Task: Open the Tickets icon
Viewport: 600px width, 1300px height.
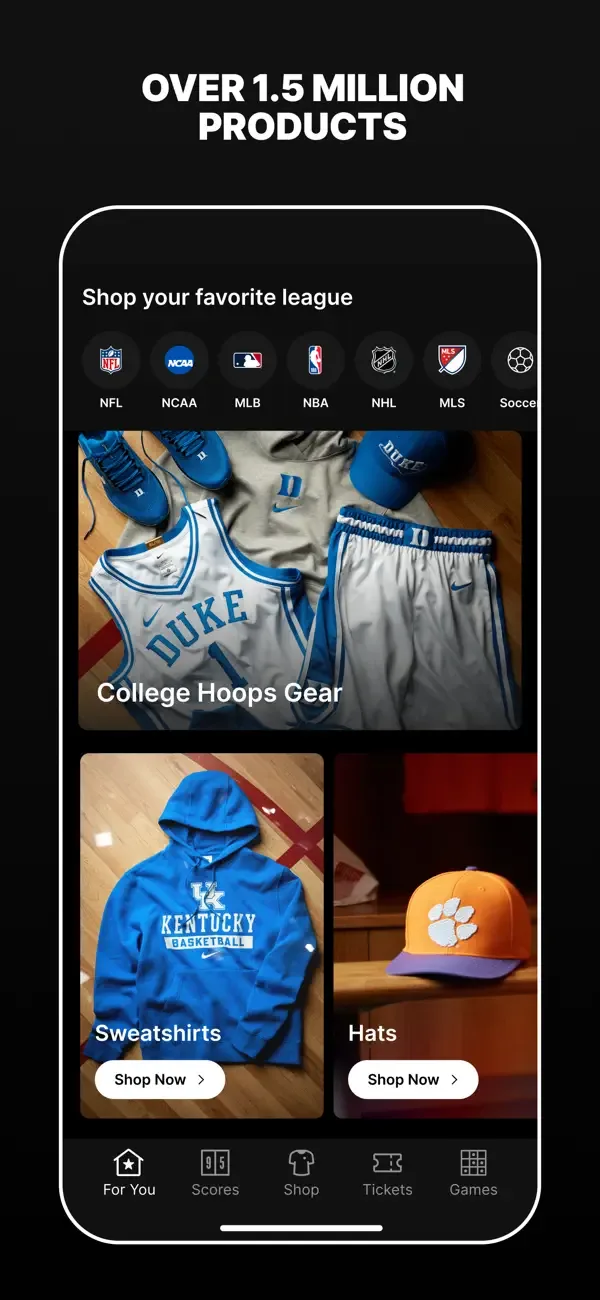Action: (x=387, y=1162)
